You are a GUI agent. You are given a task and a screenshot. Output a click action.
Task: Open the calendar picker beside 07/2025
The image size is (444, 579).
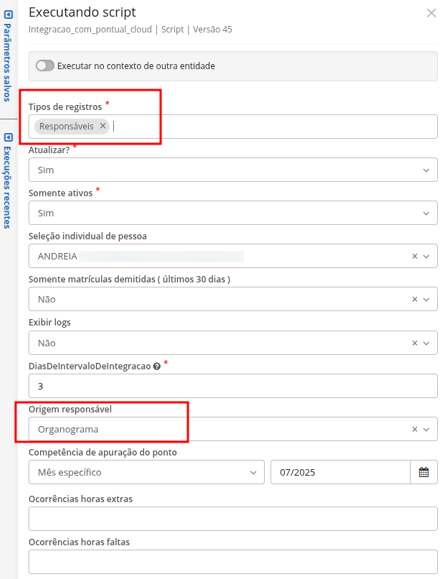(x=424, y=472)
